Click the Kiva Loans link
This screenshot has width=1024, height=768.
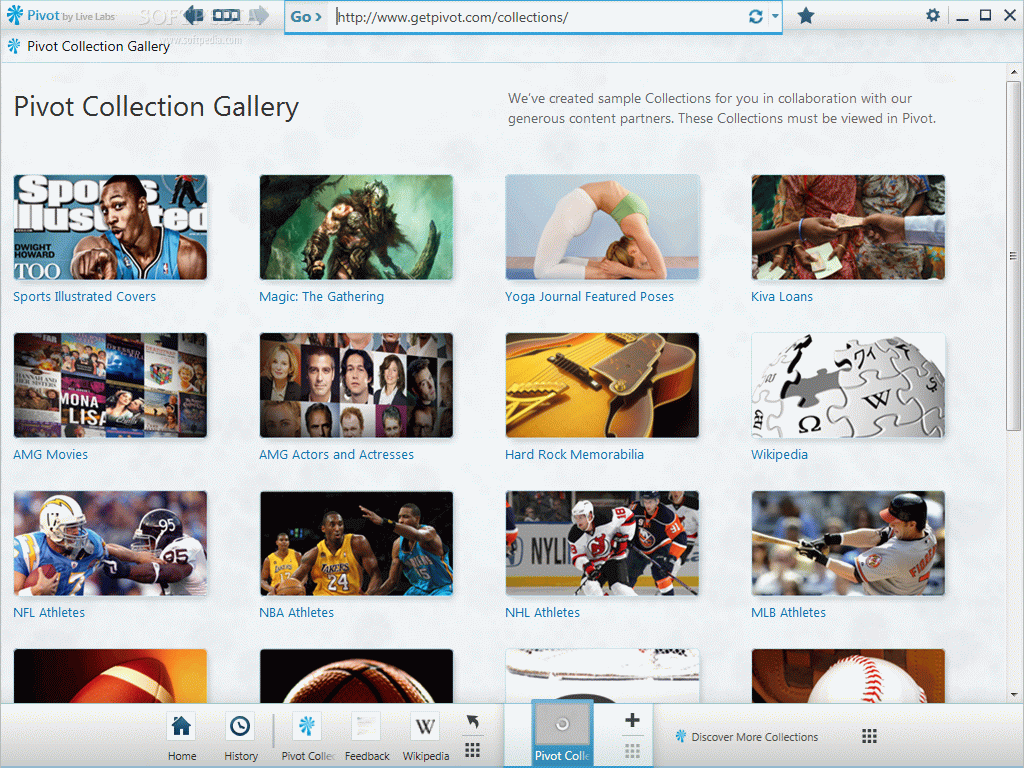pyautogui.click(x=782, y=296)
